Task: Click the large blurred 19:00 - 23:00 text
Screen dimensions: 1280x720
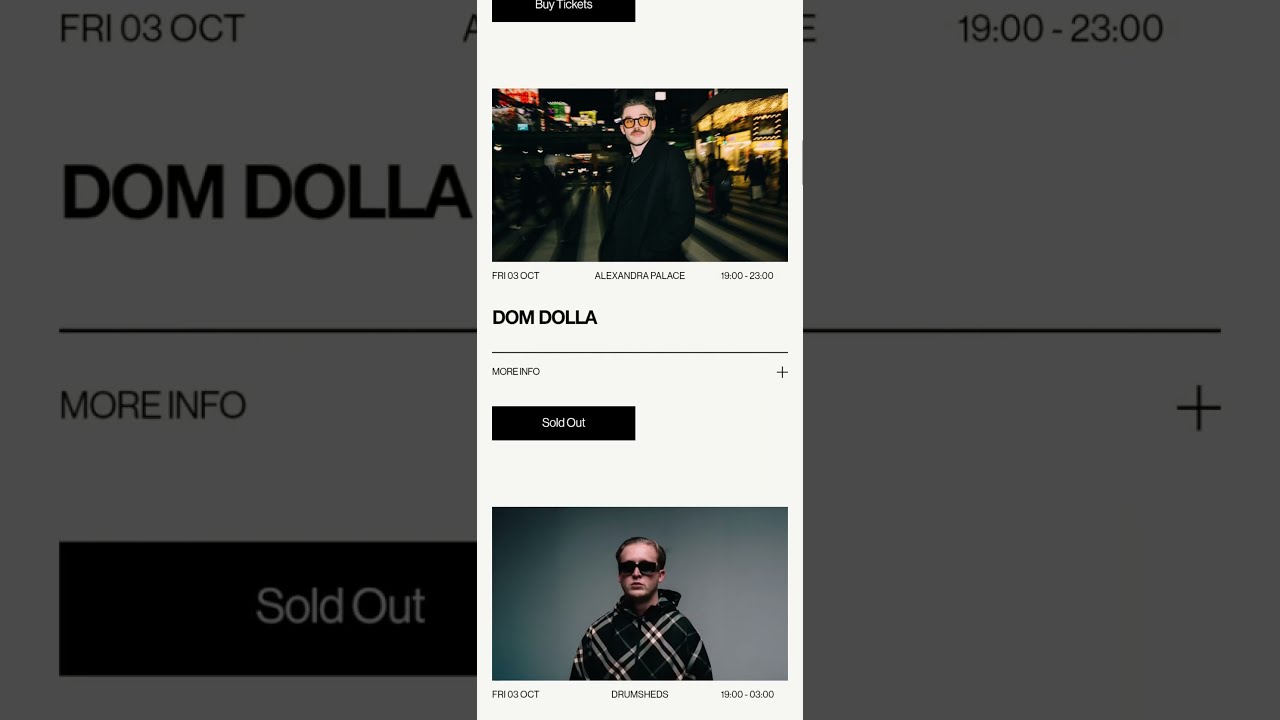Action: [1061, 28]
